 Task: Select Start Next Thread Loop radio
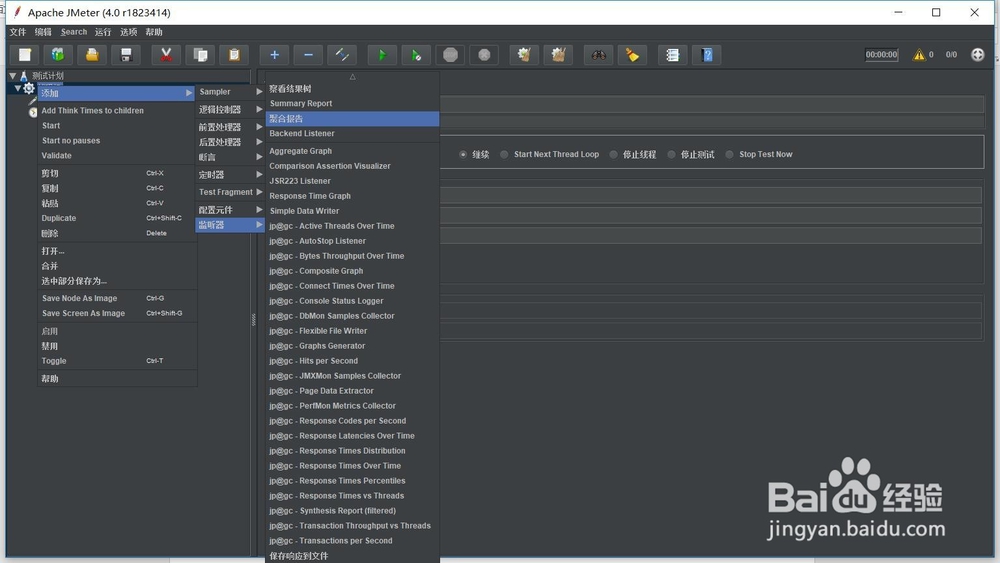pos(504,154)
